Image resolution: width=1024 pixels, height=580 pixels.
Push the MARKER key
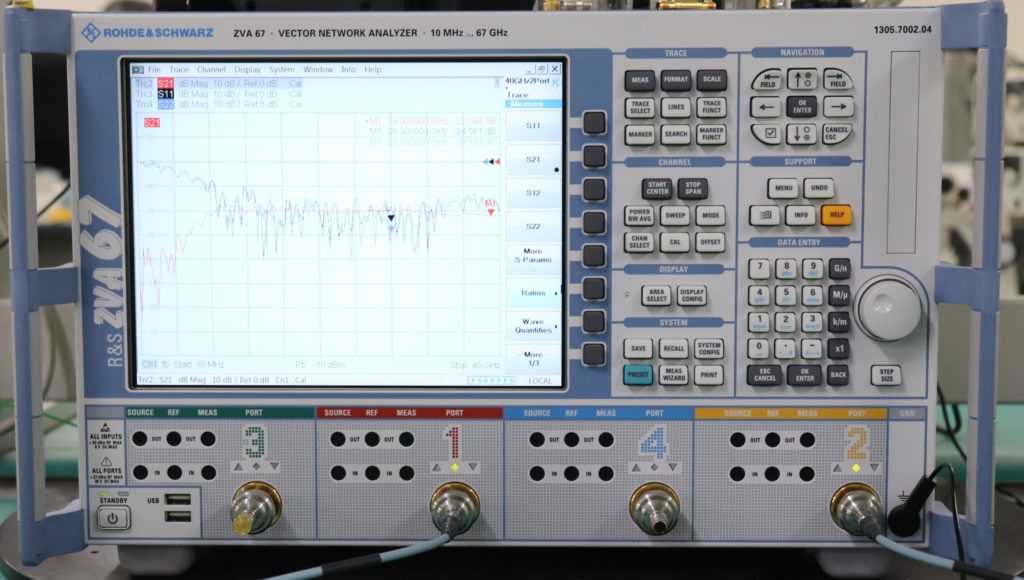point(640,135)
